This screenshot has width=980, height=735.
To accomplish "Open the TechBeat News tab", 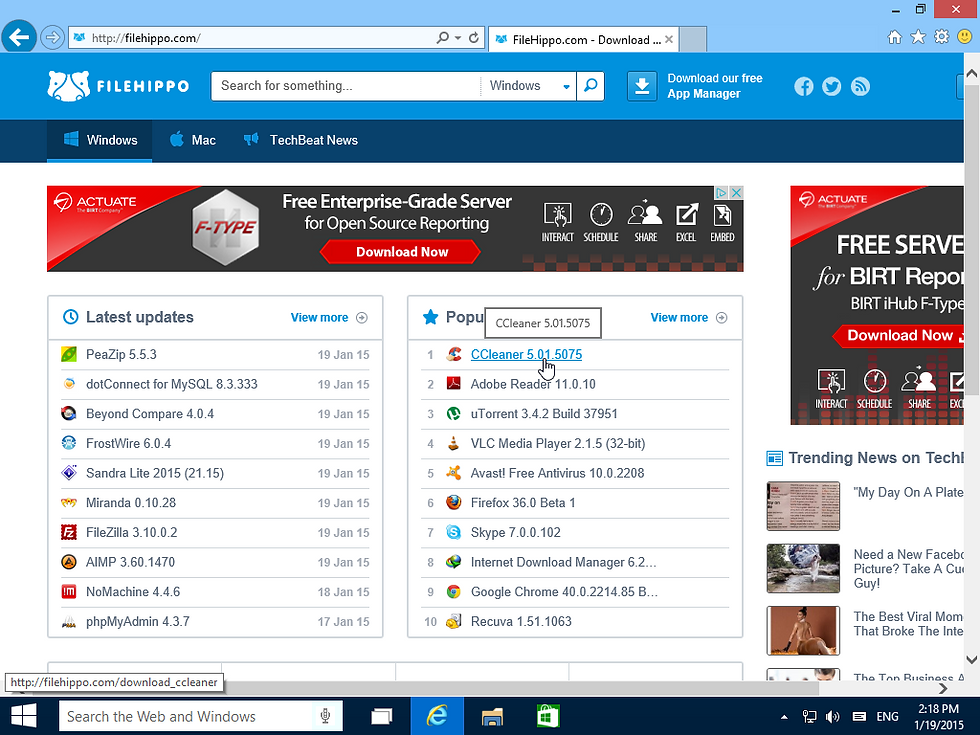I will (301, 140).
